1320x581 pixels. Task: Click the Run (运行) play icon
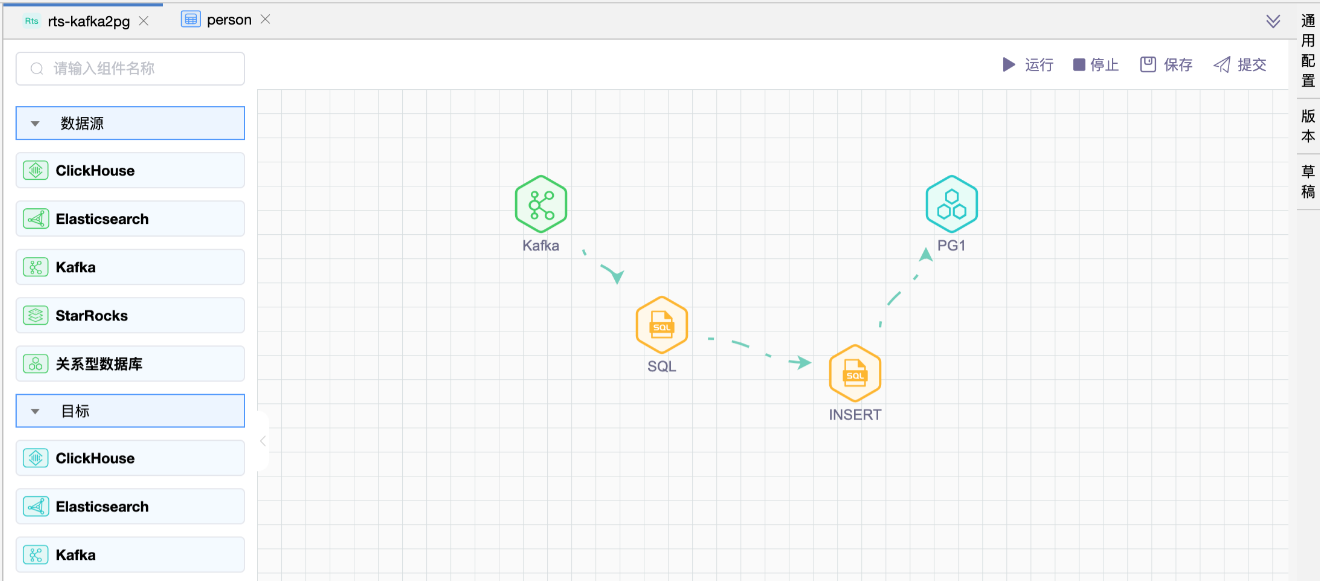tap(1009, 65)
